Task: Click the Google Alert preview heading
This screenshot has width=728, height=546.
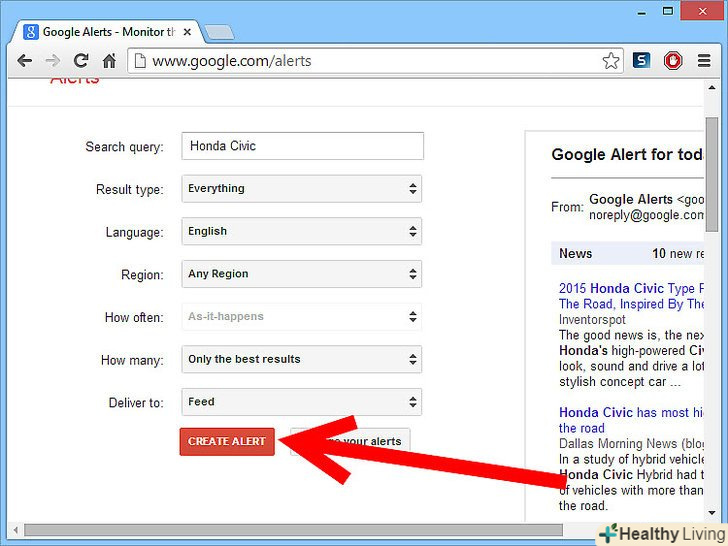Action: click(x=627, y=154)
